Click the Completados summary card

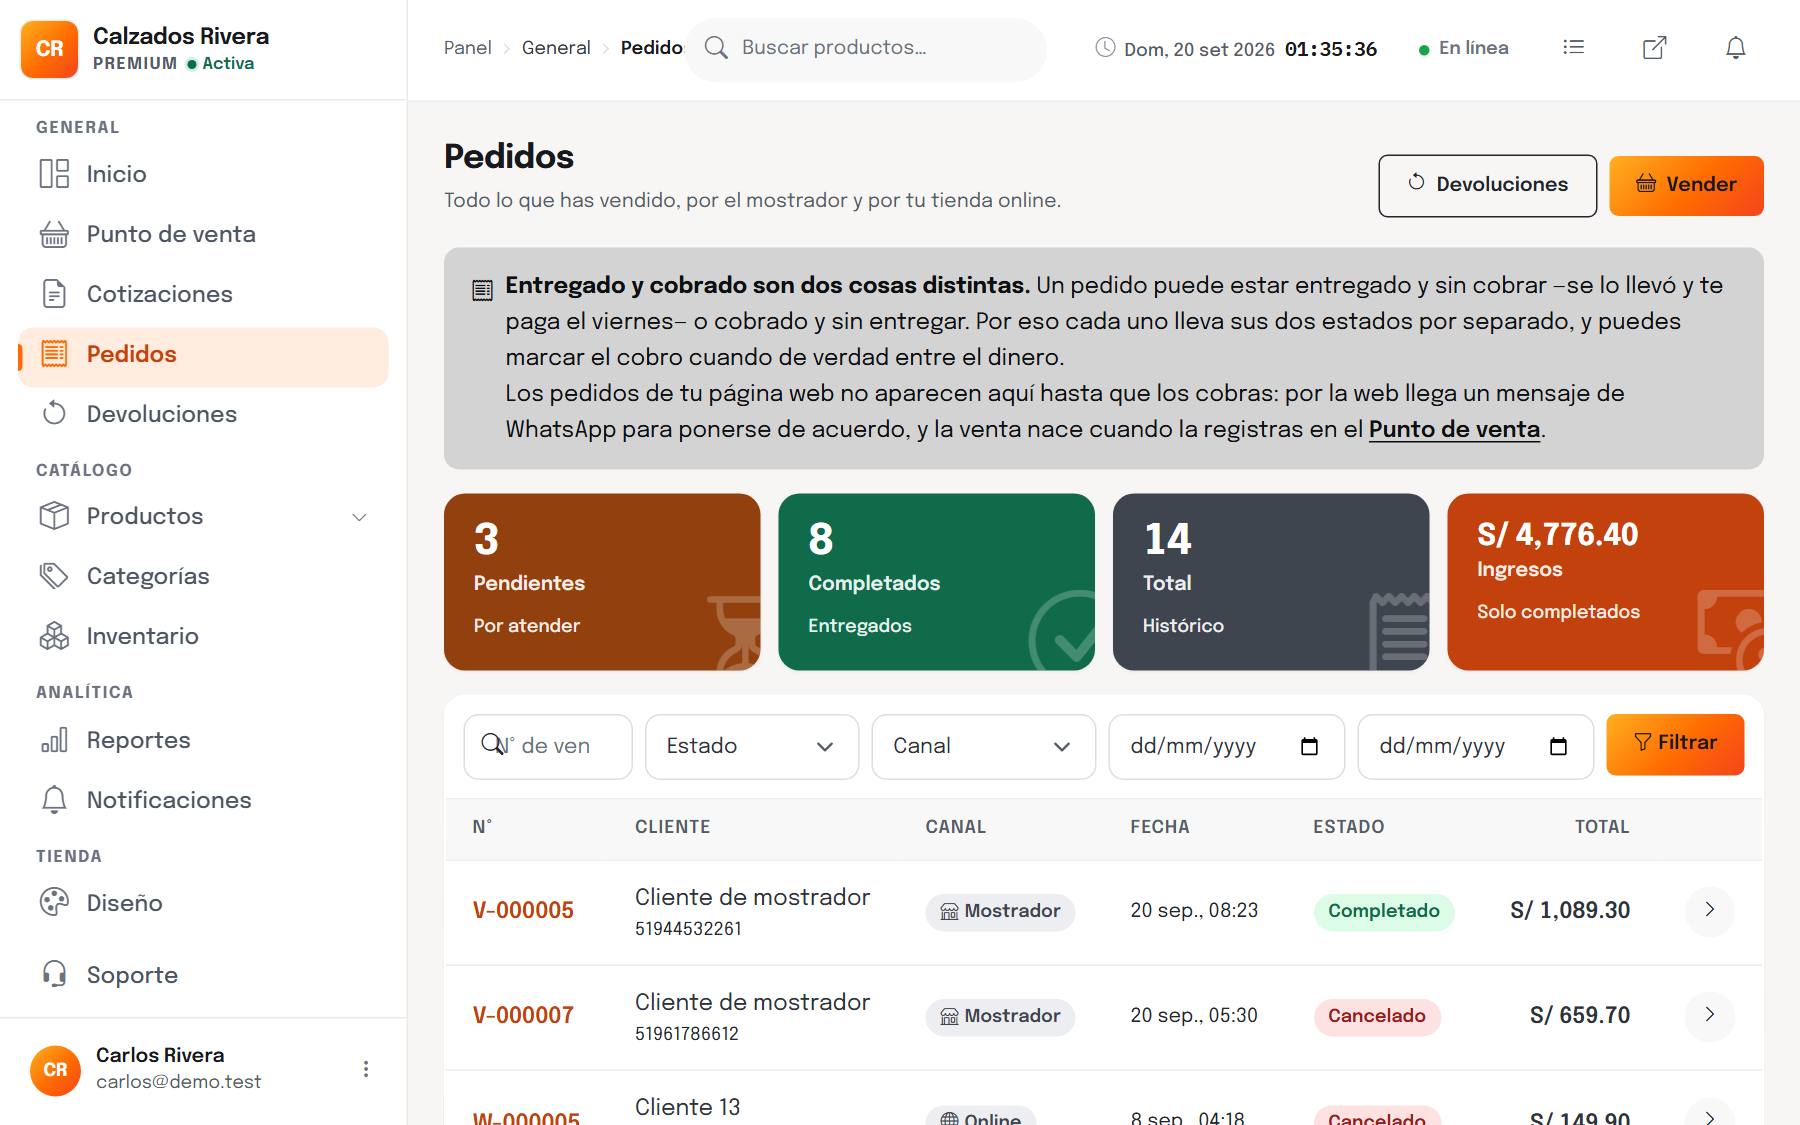(x=936, y=582)
